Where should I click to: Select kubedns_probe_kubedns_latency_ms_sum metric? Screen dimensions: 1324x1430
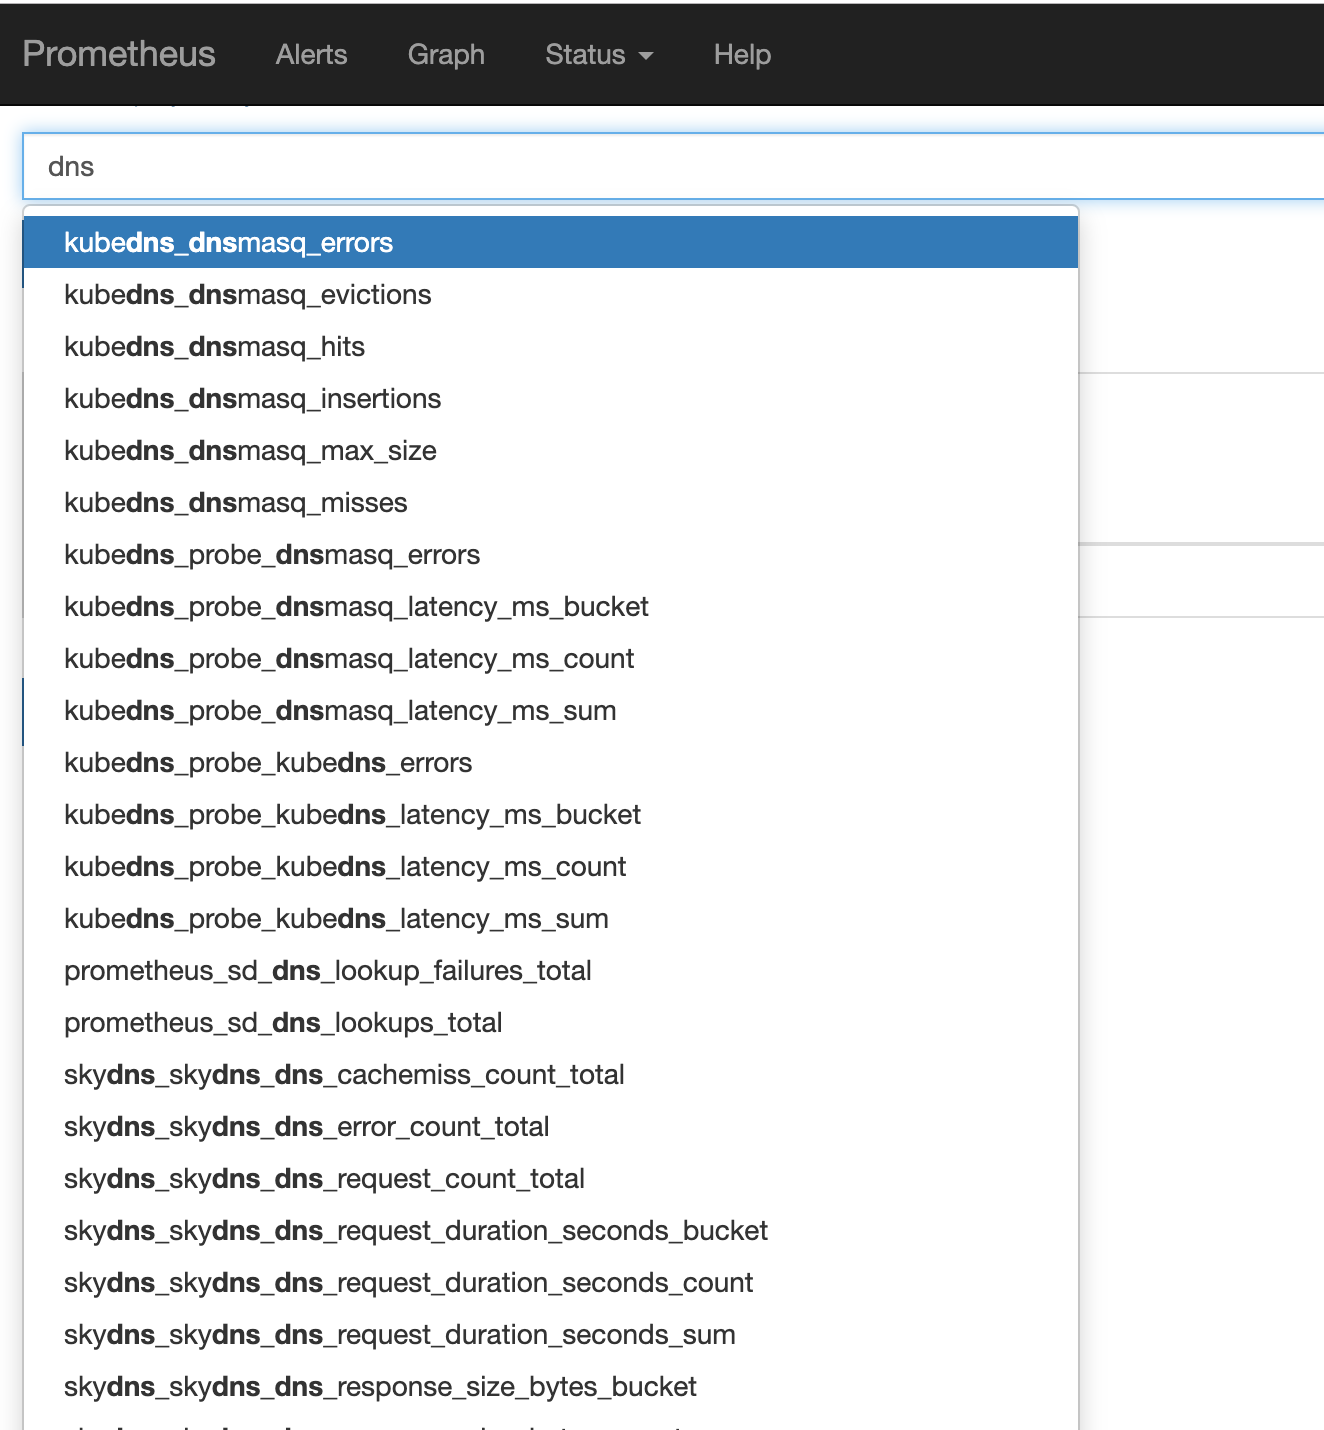[x=551, y=918]
